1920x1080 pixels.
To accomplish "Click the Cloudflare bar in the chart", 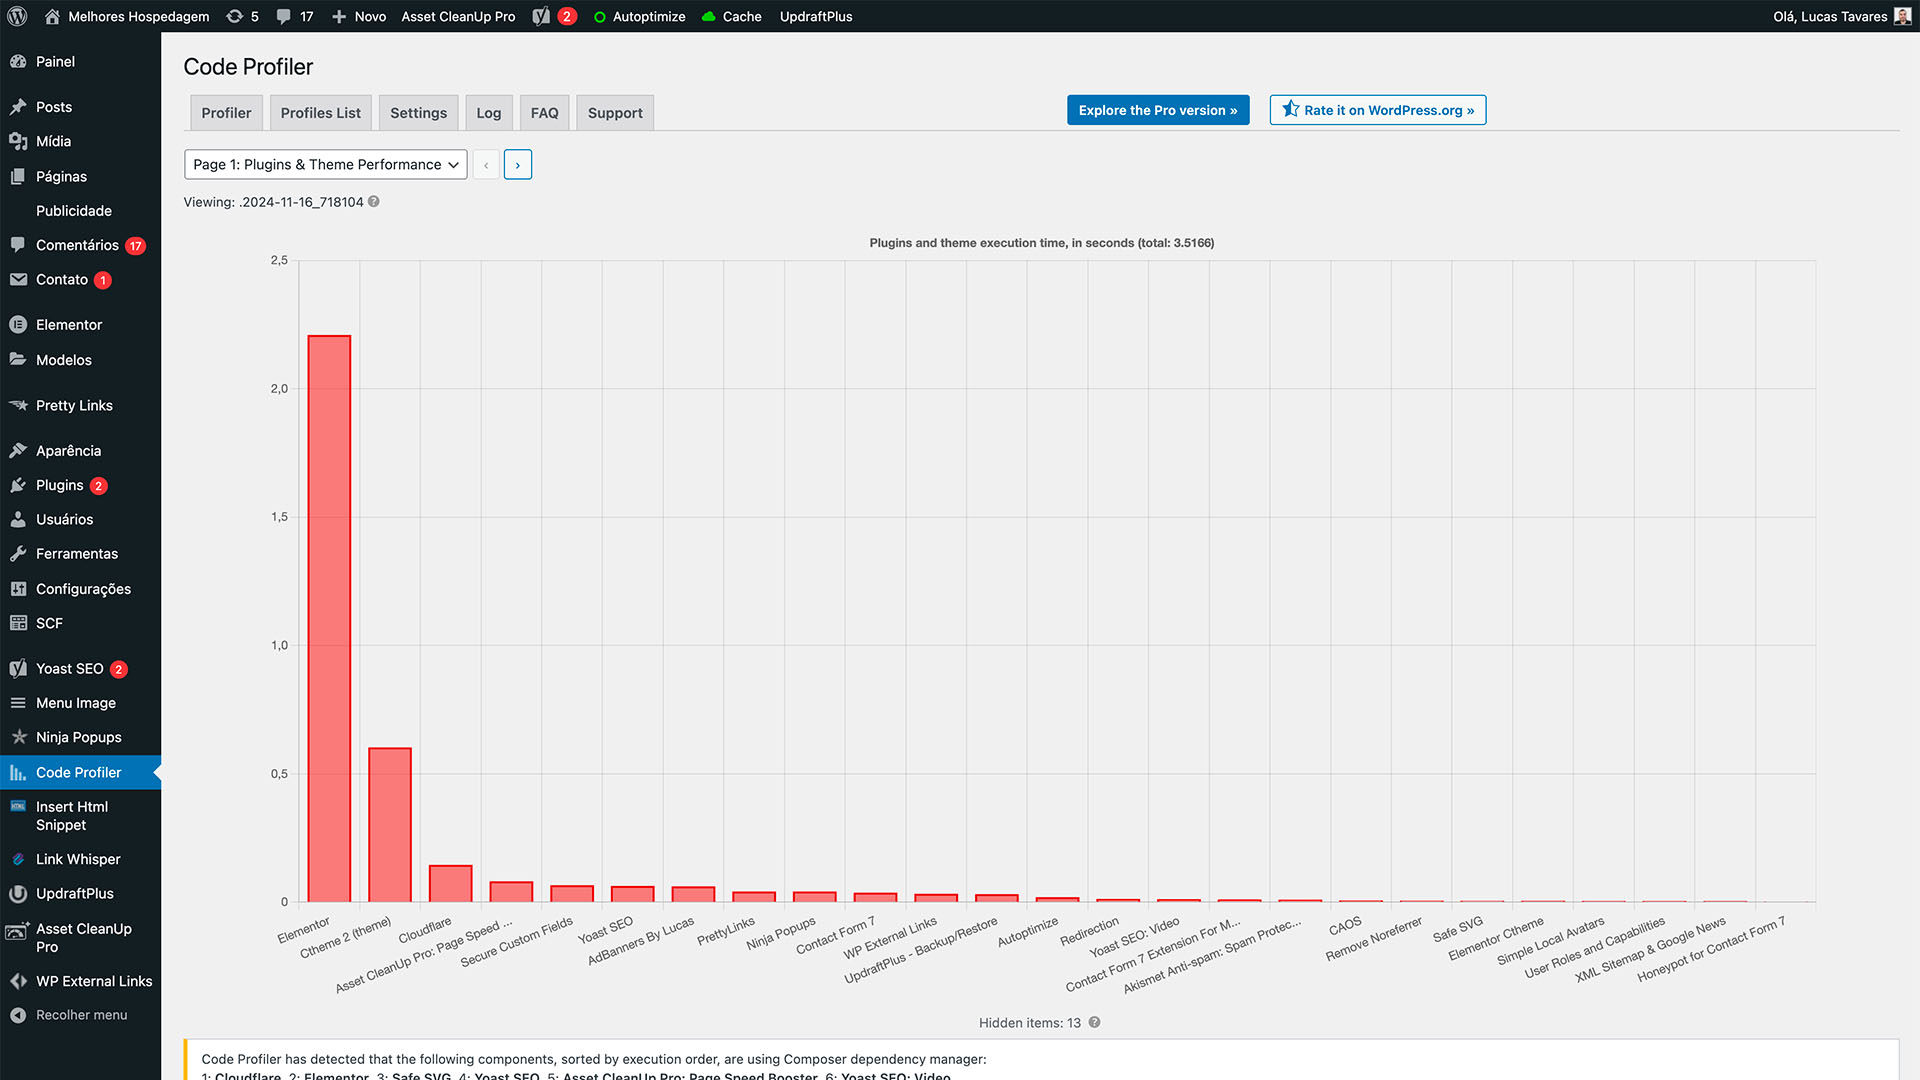I will click(x=451, y=884).
